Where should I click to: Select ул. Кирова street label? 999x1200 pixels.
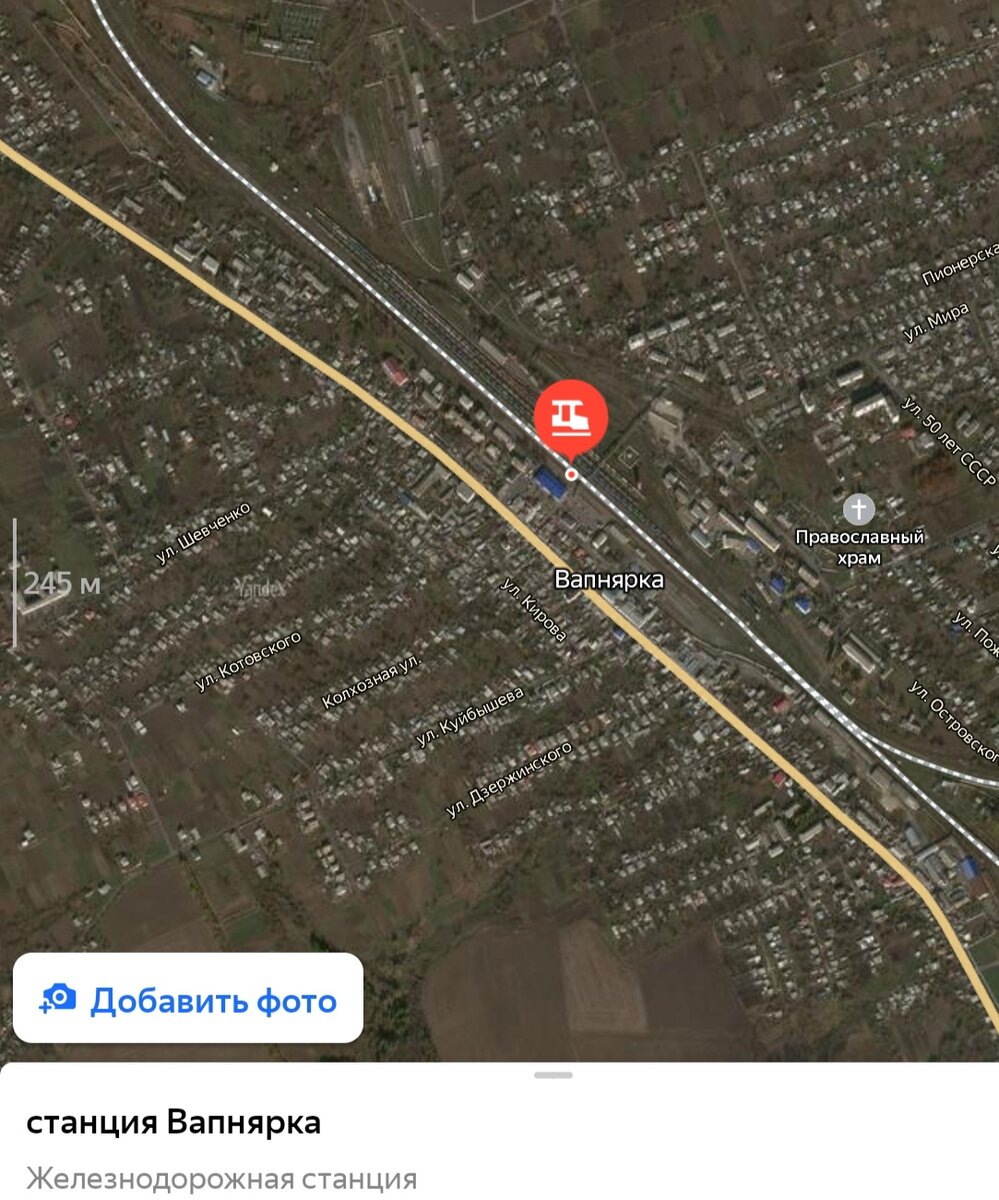[x=533, y=610]
